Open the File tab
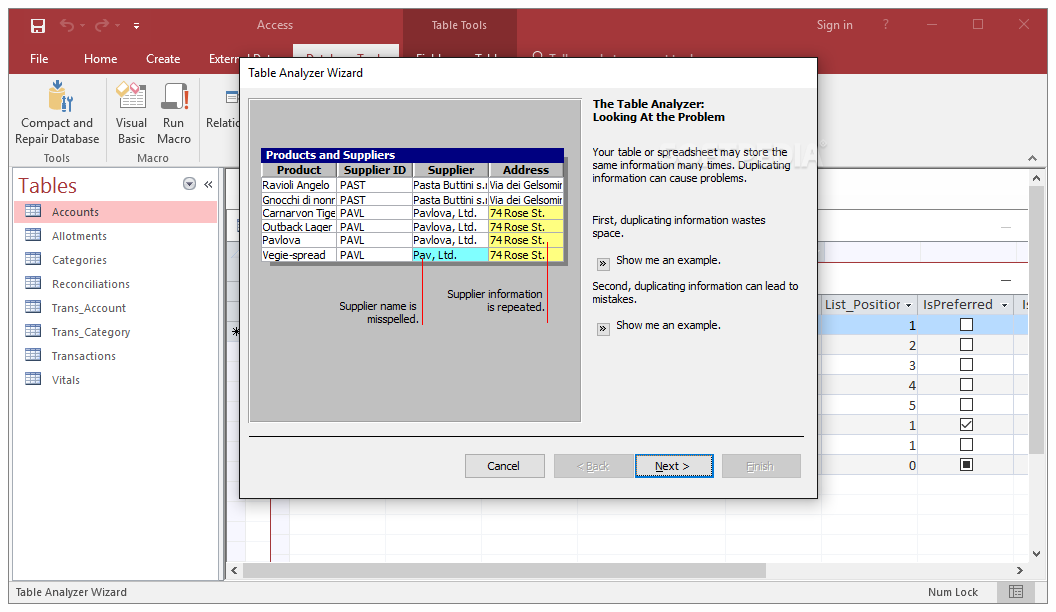Screen dimensions: 1056x612 click(x=39, y=59)
